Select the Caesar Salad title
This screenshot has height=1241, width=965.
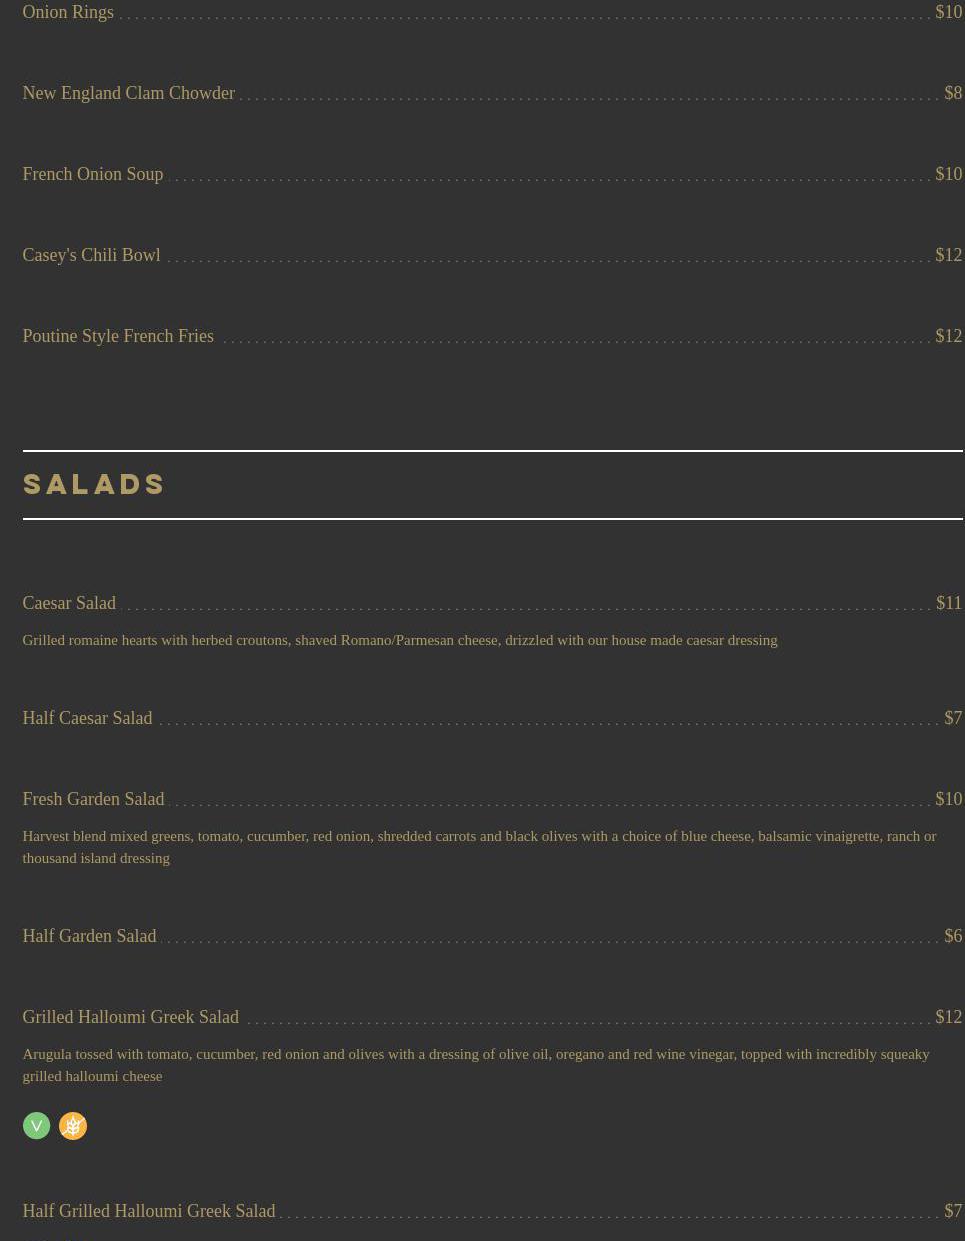tap(69, 603)
